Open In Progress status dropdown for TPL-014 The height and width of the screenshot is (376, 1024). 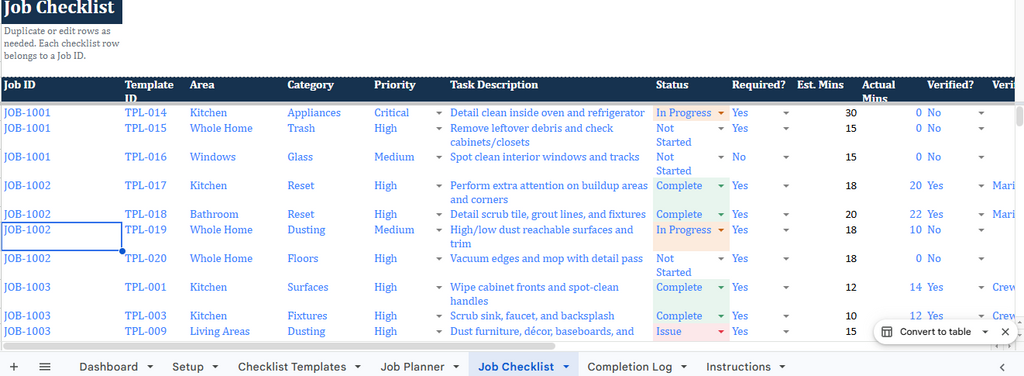click(721, 113)
